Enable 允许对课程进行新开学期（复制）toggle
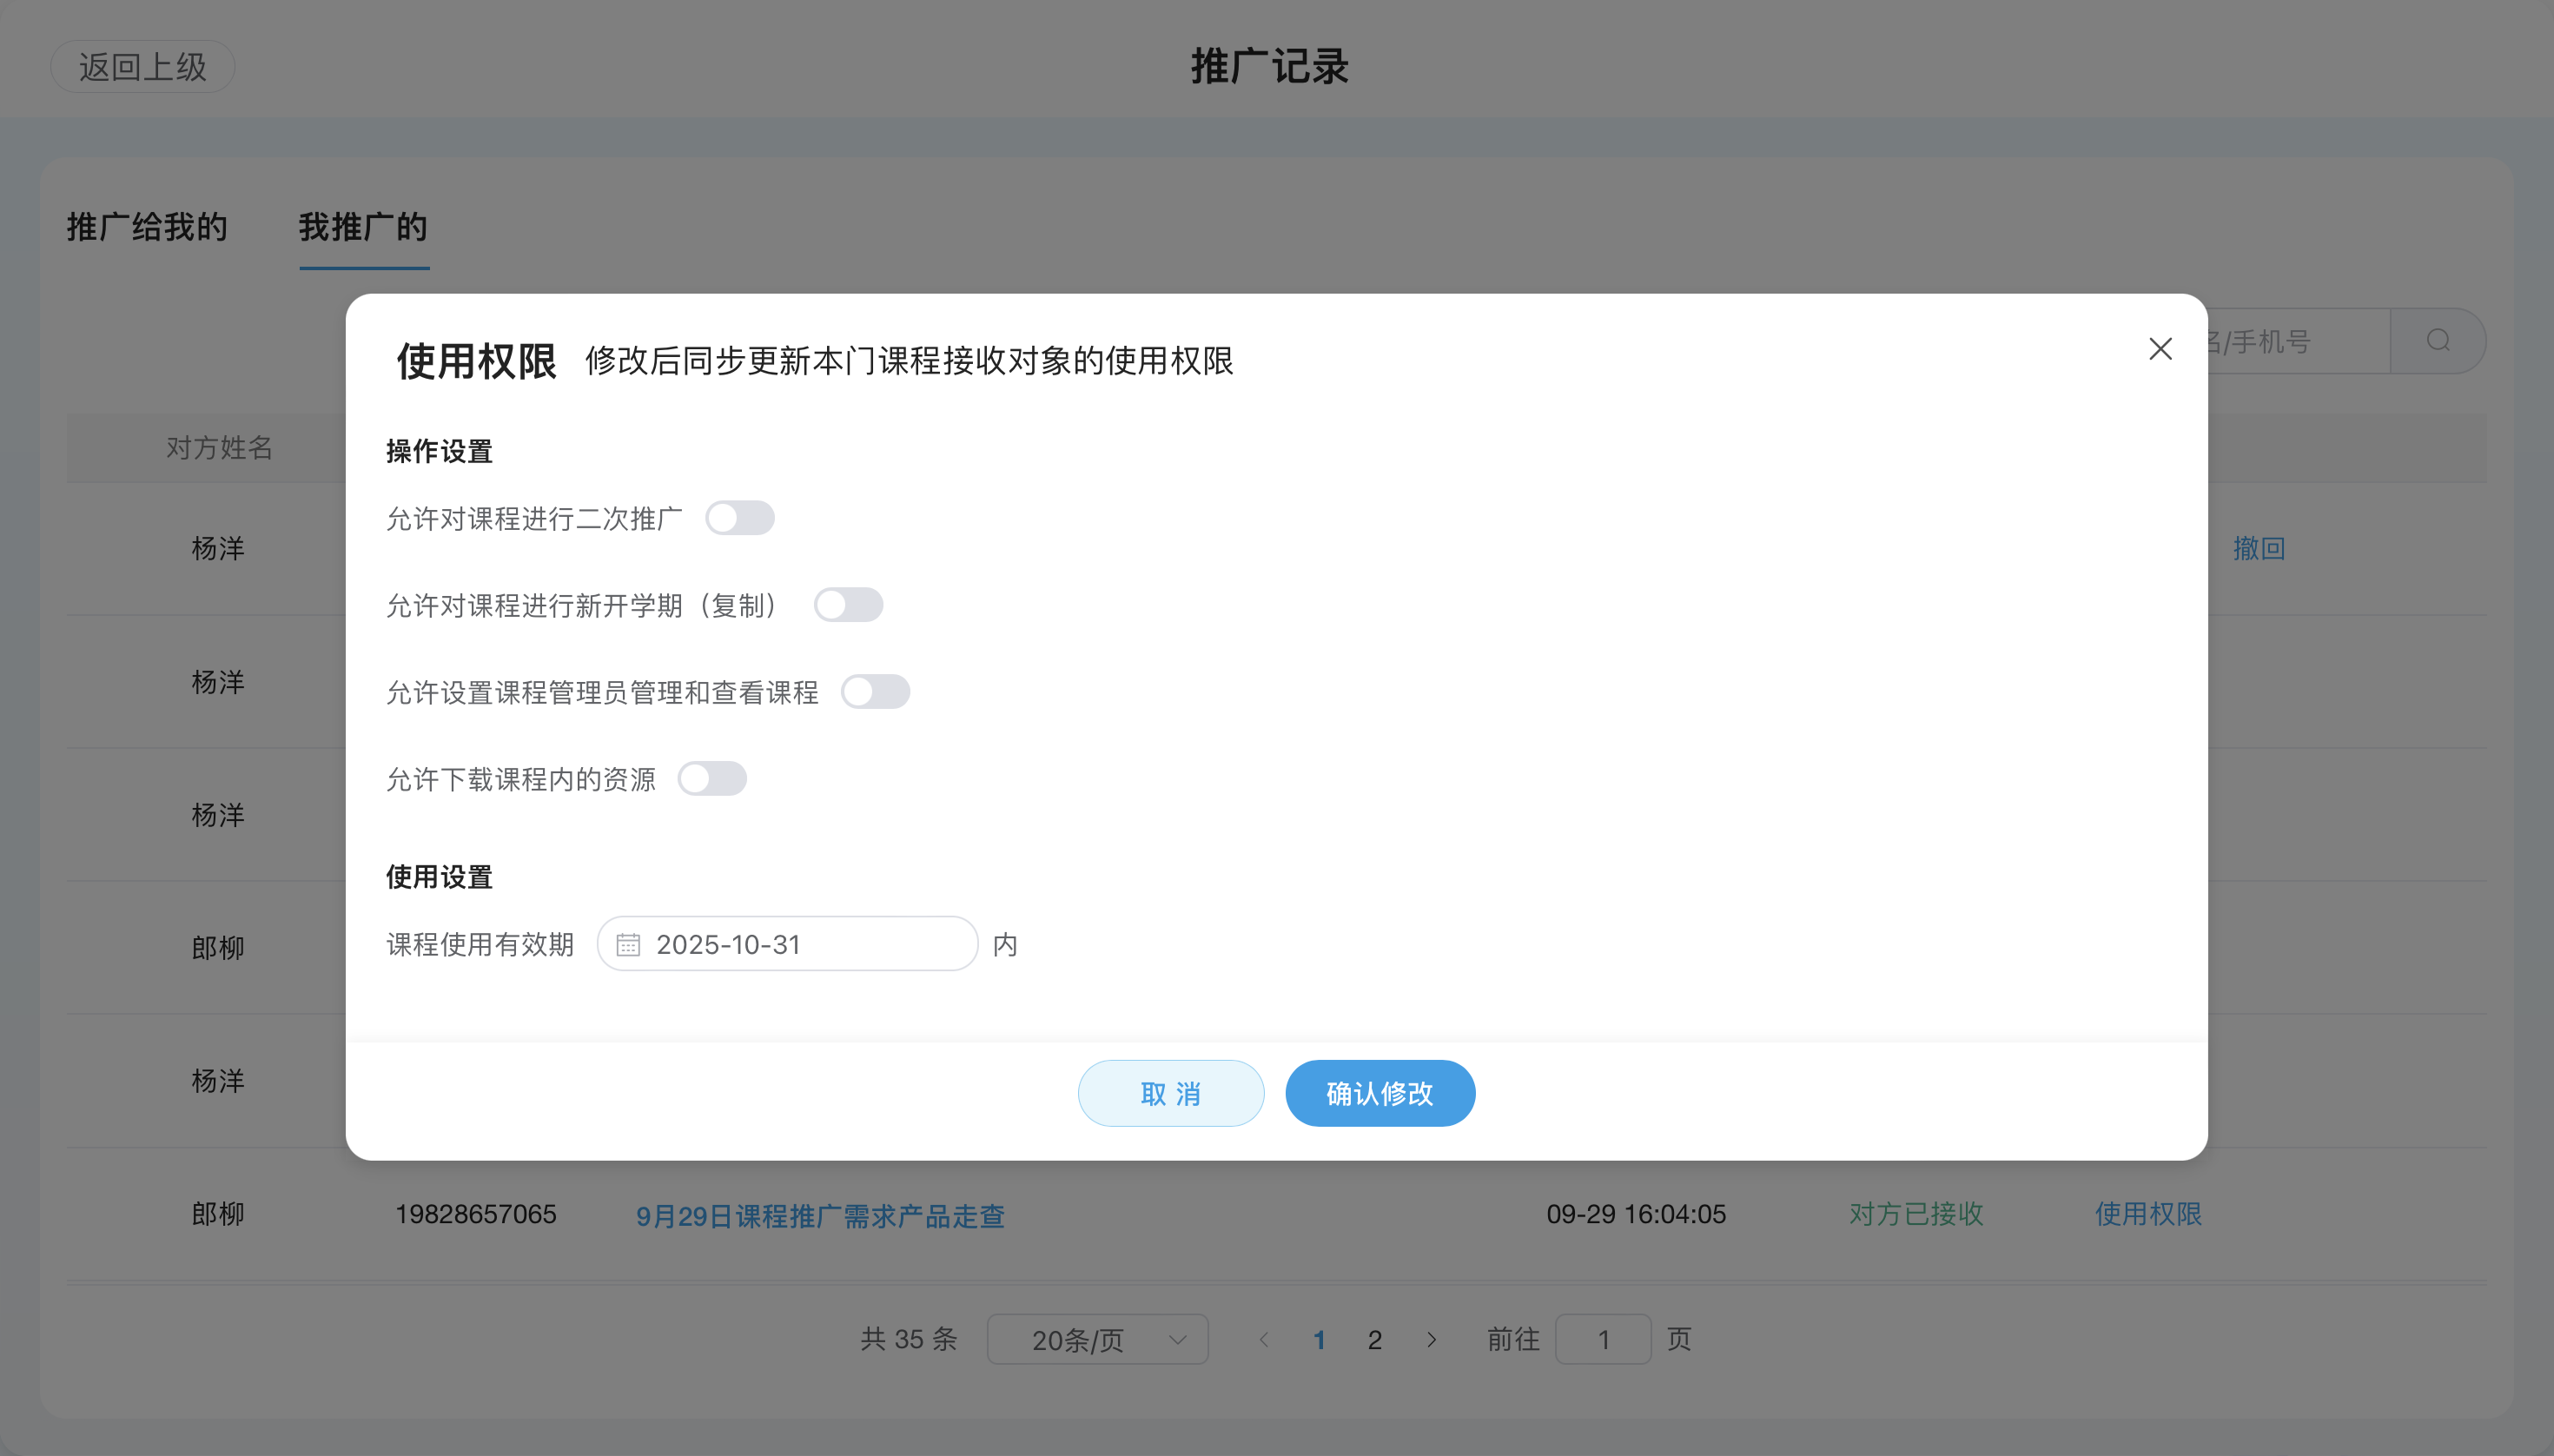This screenshot has height=1456, width=2554. pos(849,604)
